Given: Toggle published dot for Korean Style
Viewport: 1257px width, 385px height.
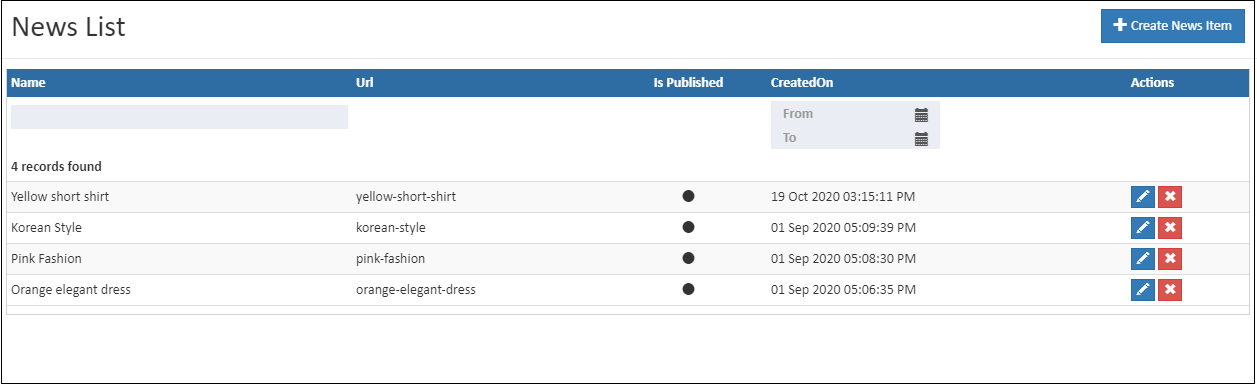Looking at the screenshot, I should (x=688, y=227).
